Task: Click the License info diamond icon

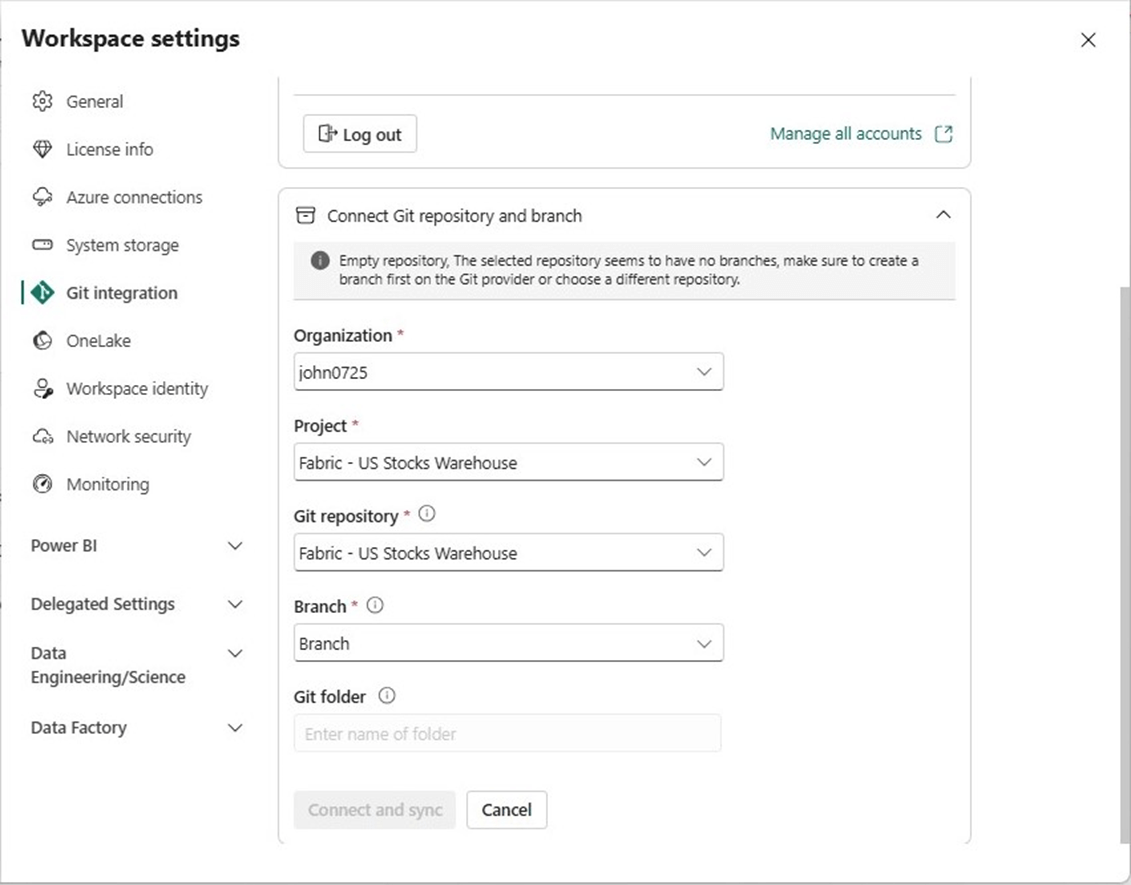Action: [x=42, y=149]
